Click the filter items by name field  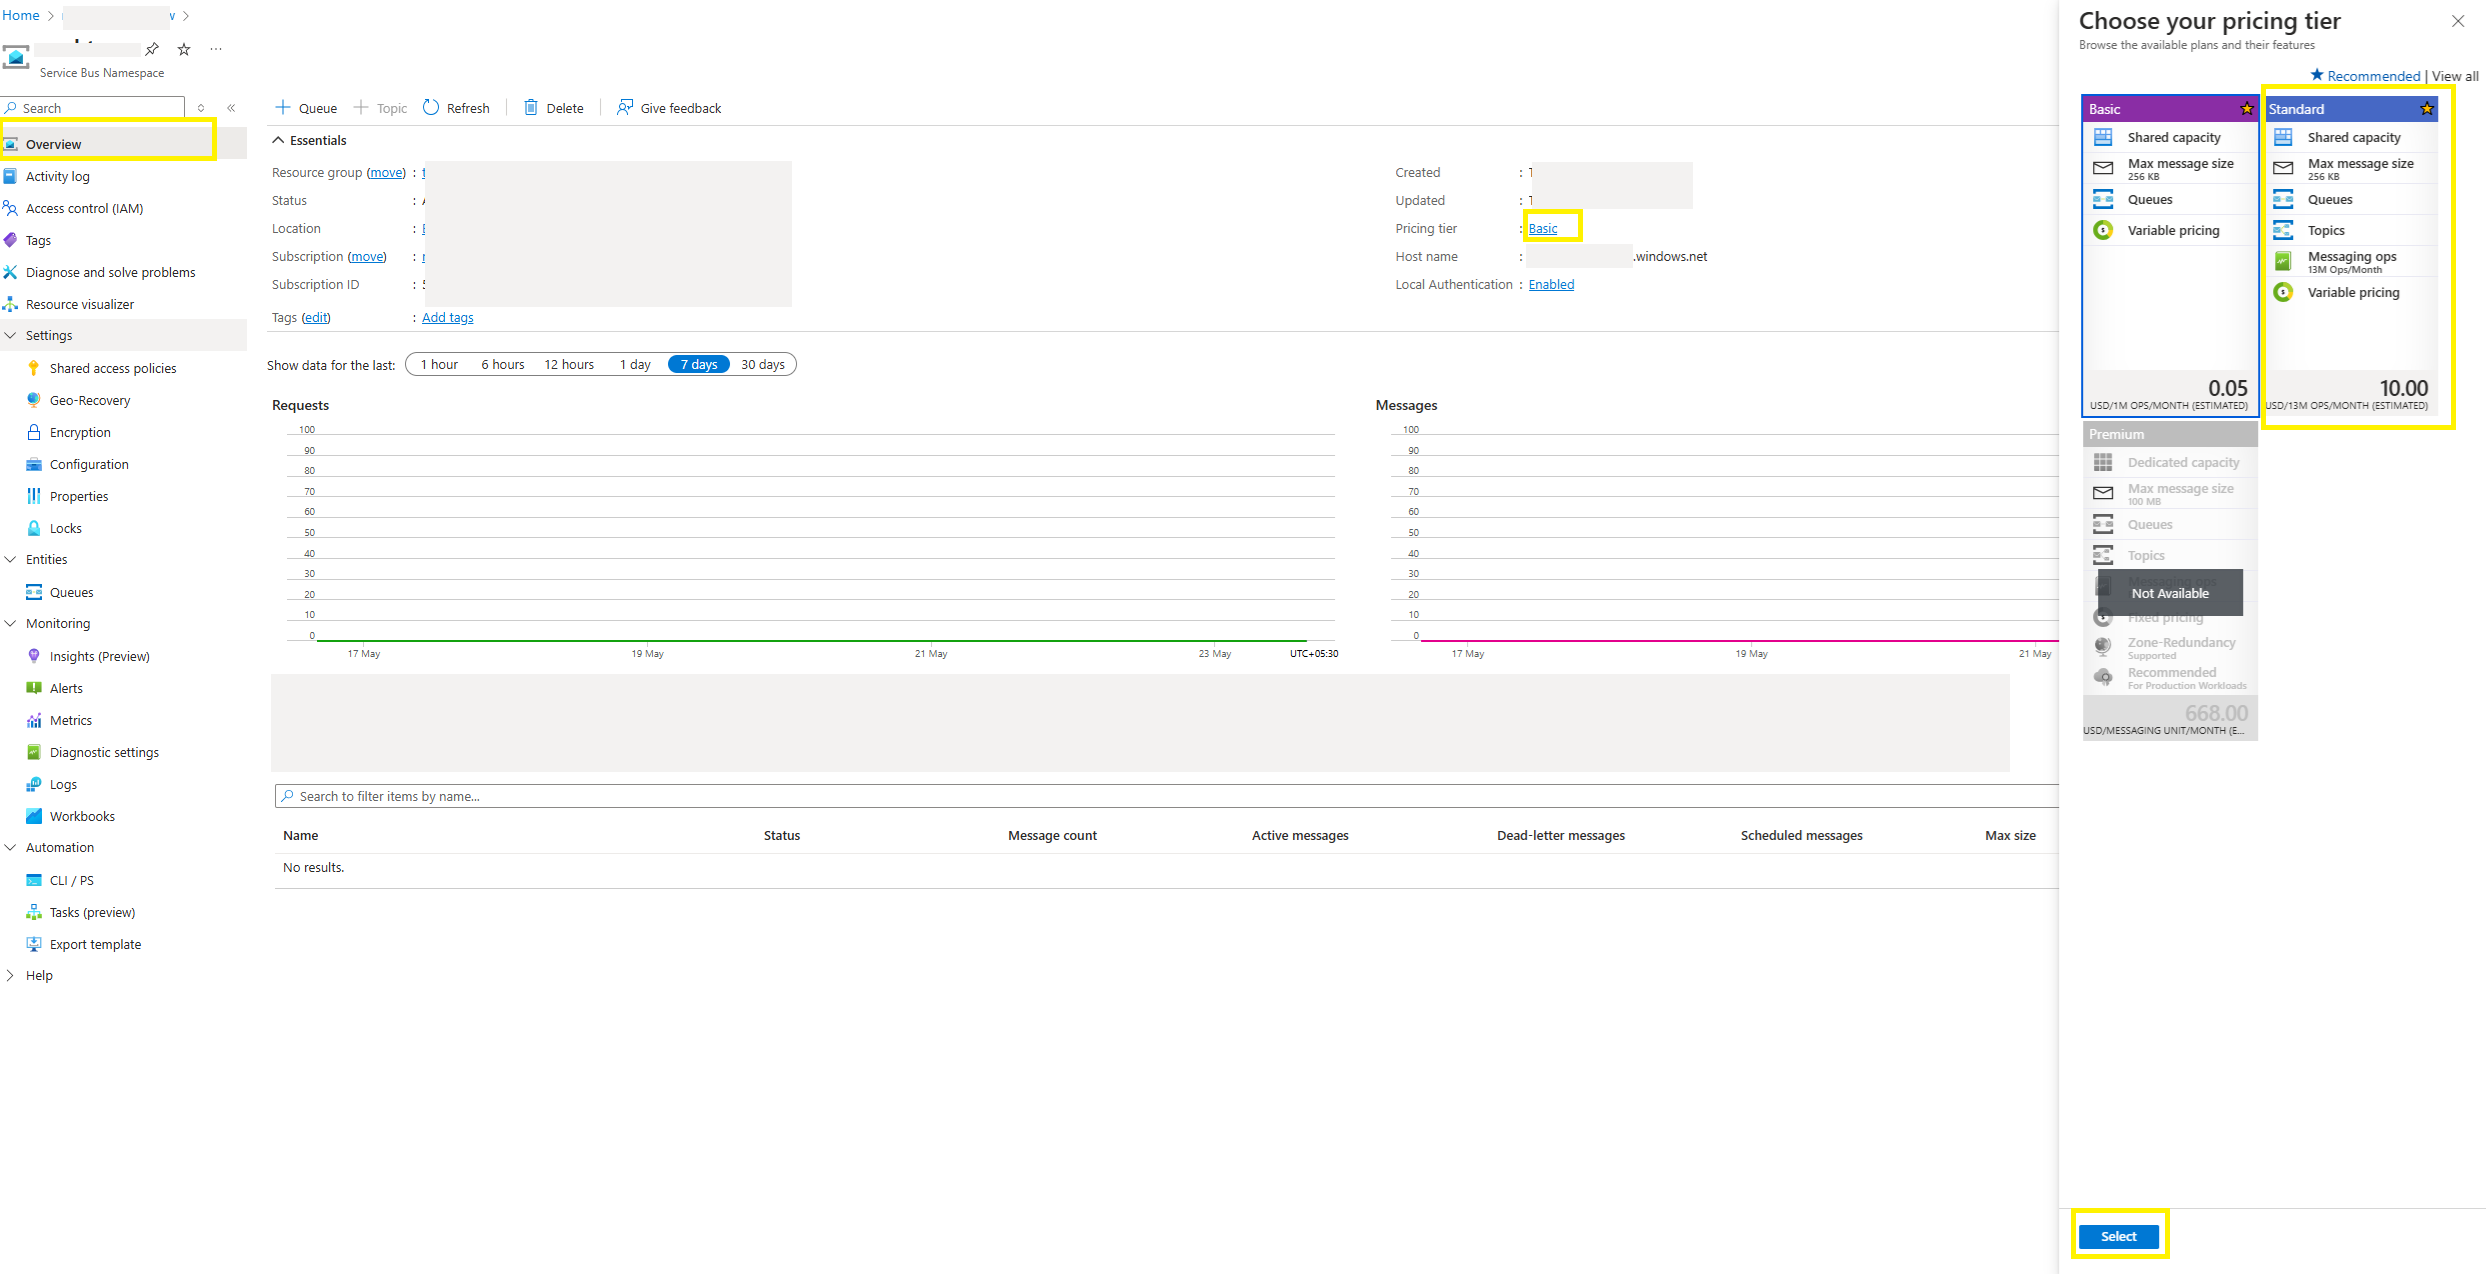click(1166, 796)
